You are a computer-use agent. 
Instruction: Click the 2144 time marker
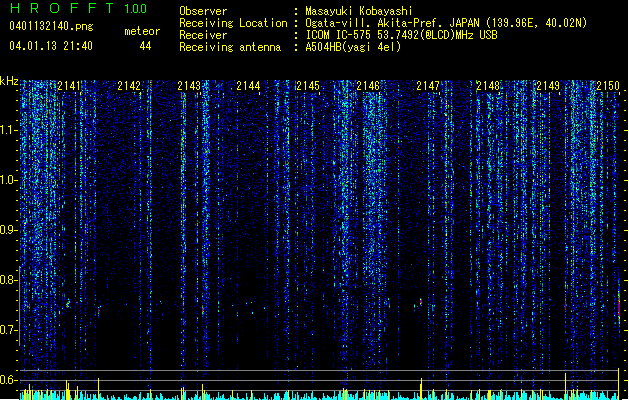248,86
